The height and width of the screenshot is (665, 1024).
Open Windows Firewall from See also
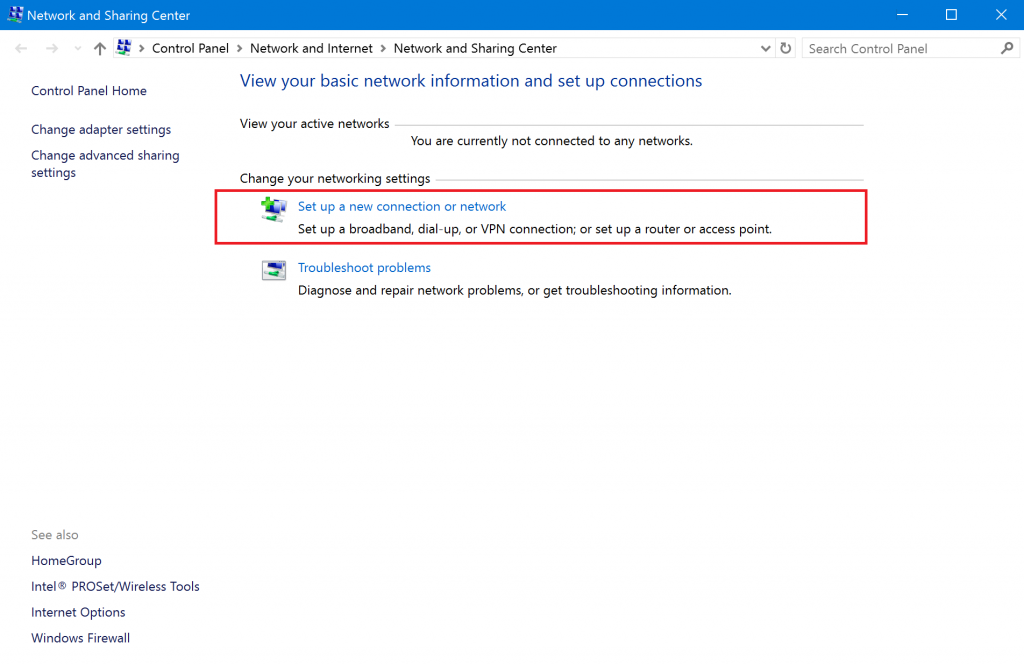(x=80, y=637)
